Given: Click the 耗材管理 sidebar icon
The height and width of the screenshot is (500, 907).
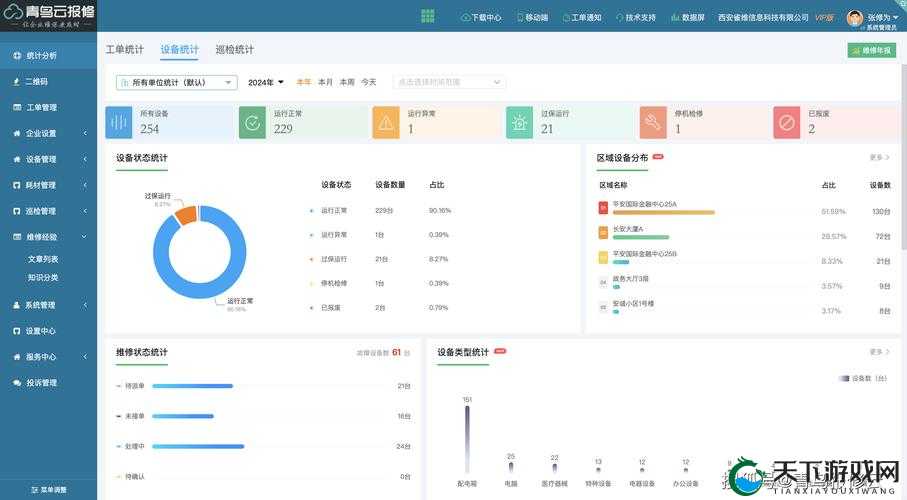Looking at the screenshot, I should tap(17, 185).
